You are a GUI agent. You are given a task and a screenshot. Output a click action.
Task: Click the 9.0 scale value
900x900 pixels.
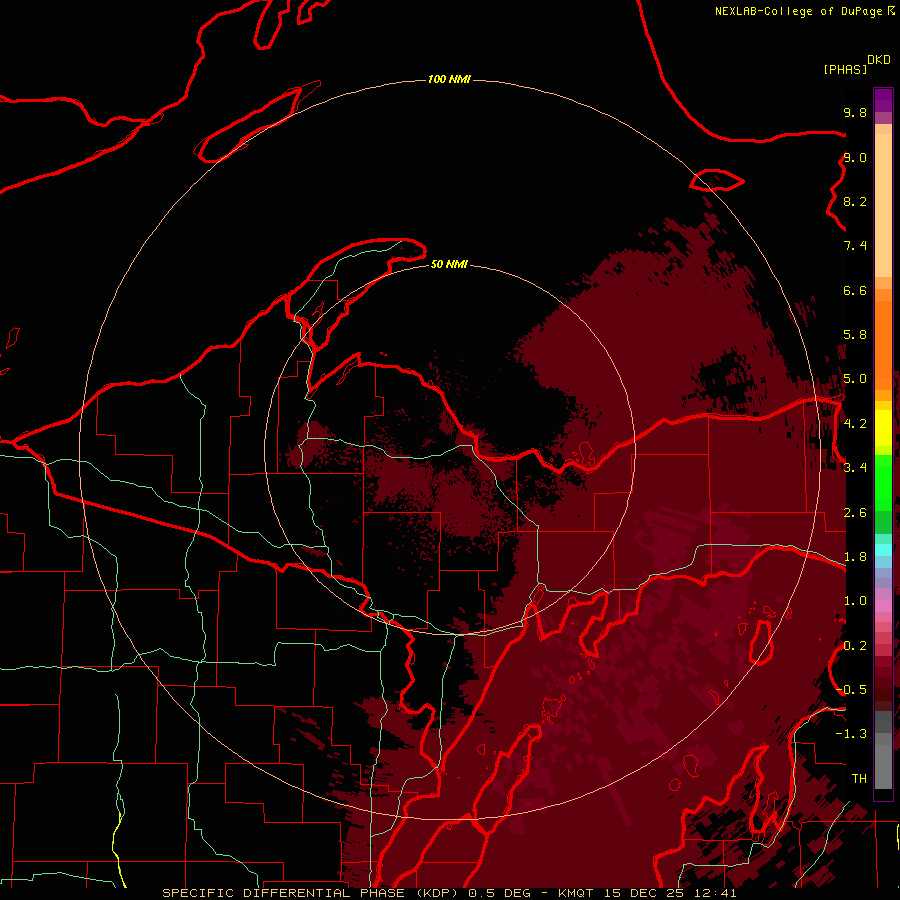coord(855,157)
